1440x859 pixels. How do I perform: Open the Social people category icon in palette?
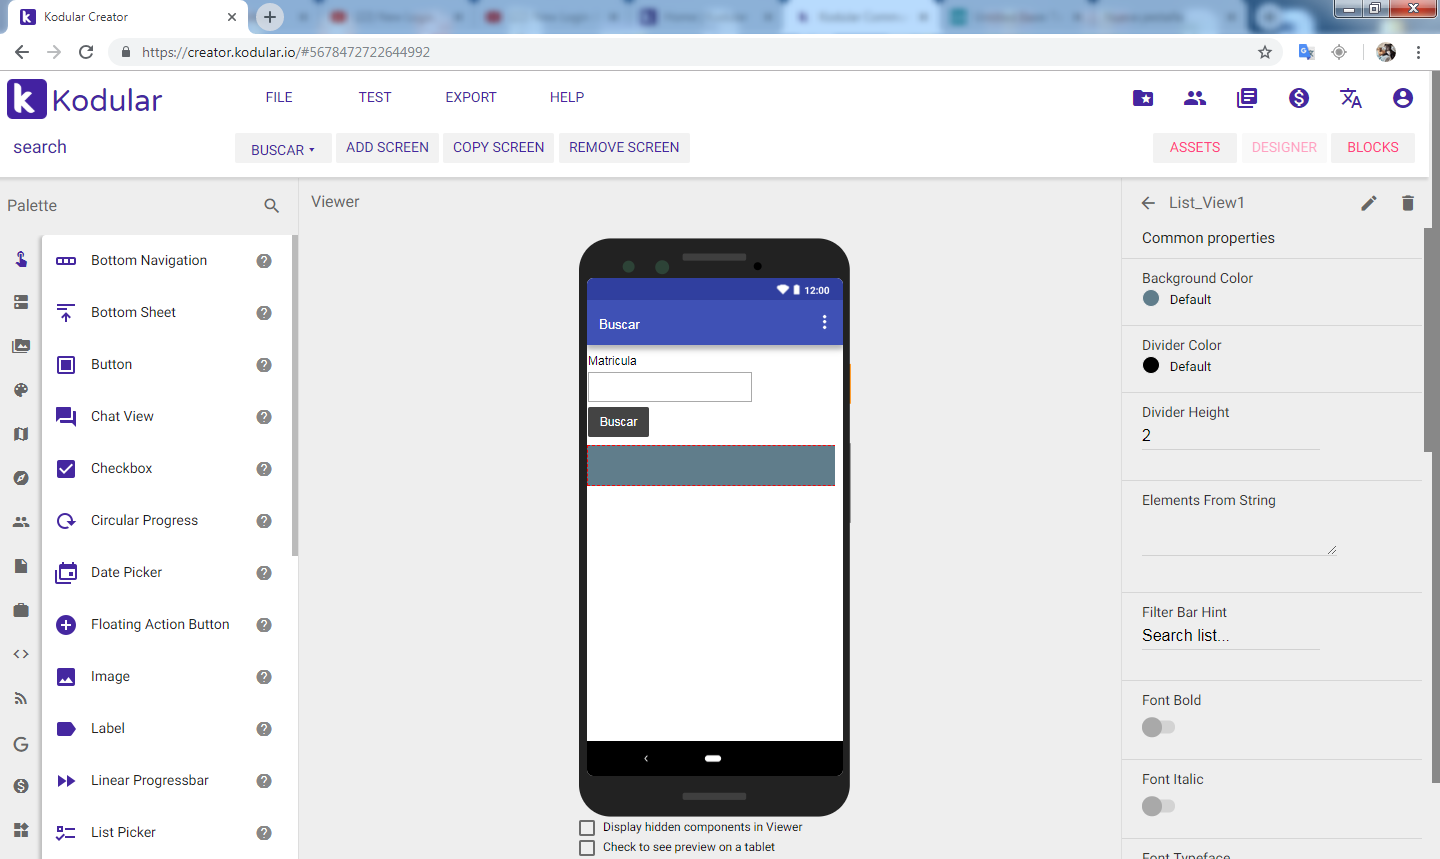(x=21, y=522)
